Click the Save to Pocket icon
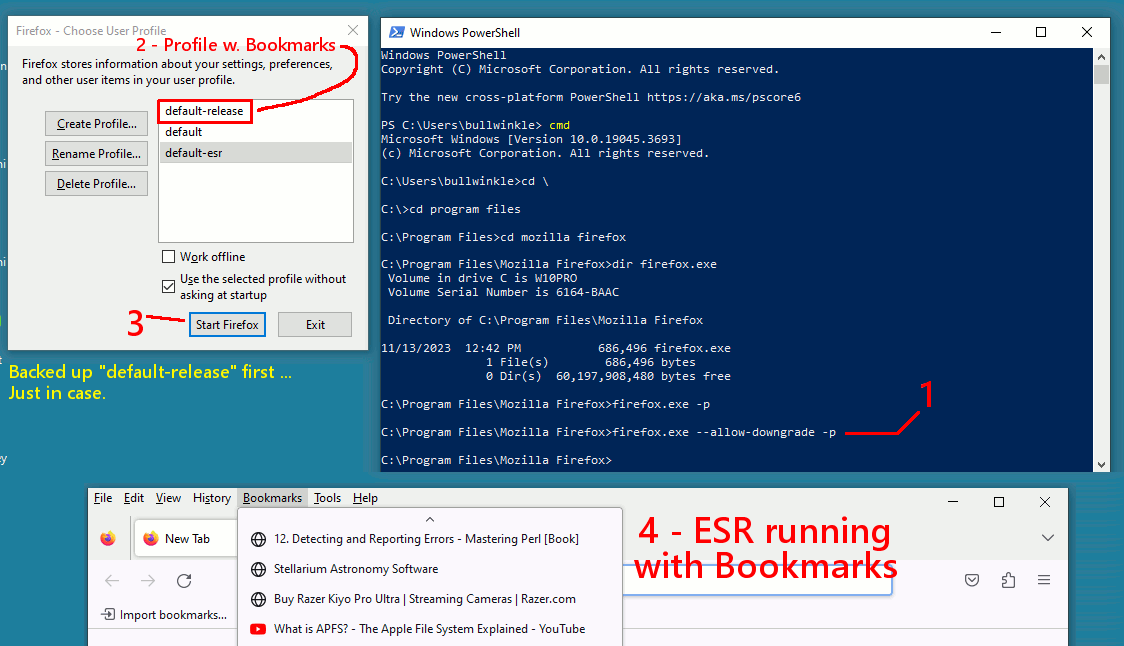The height and width of the screenshot is (646, 1124). pos(972,580)
